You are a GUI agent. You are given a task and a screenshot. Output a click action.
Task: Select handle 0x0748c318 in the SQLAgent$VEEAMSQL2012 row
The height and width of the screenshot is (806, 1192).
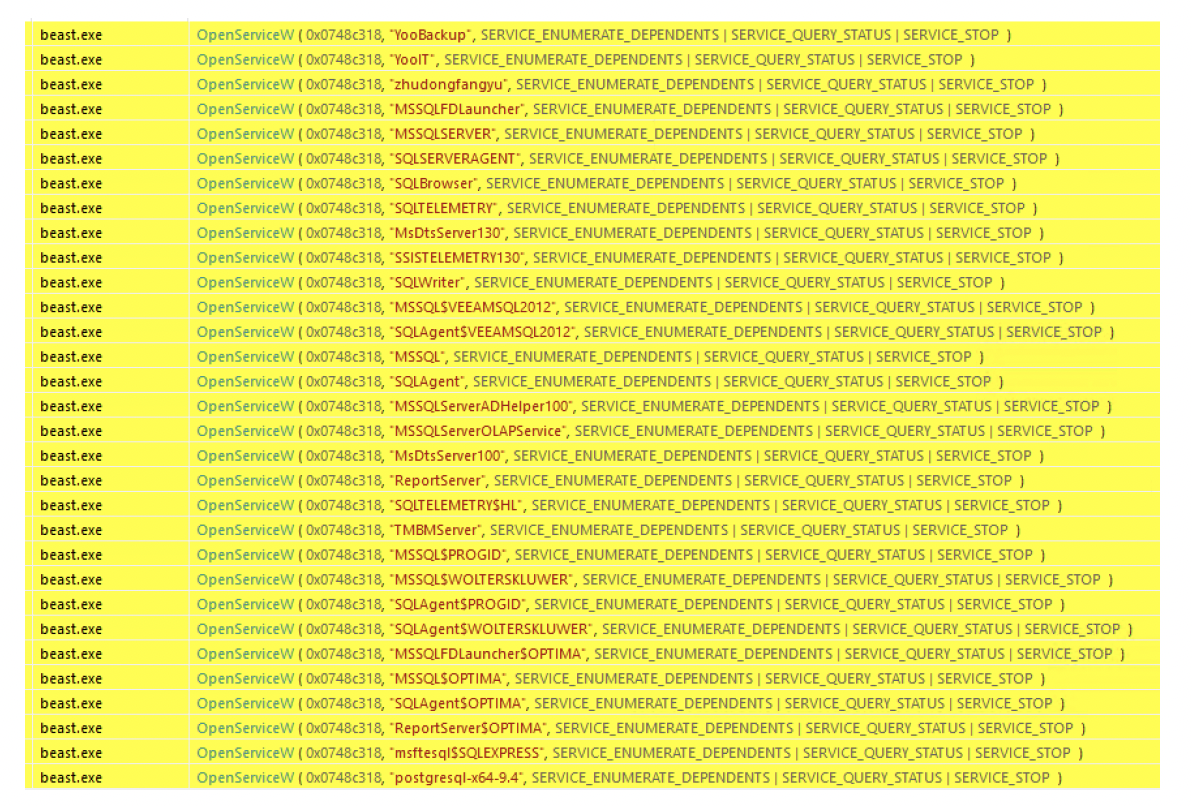coord(344,332)
